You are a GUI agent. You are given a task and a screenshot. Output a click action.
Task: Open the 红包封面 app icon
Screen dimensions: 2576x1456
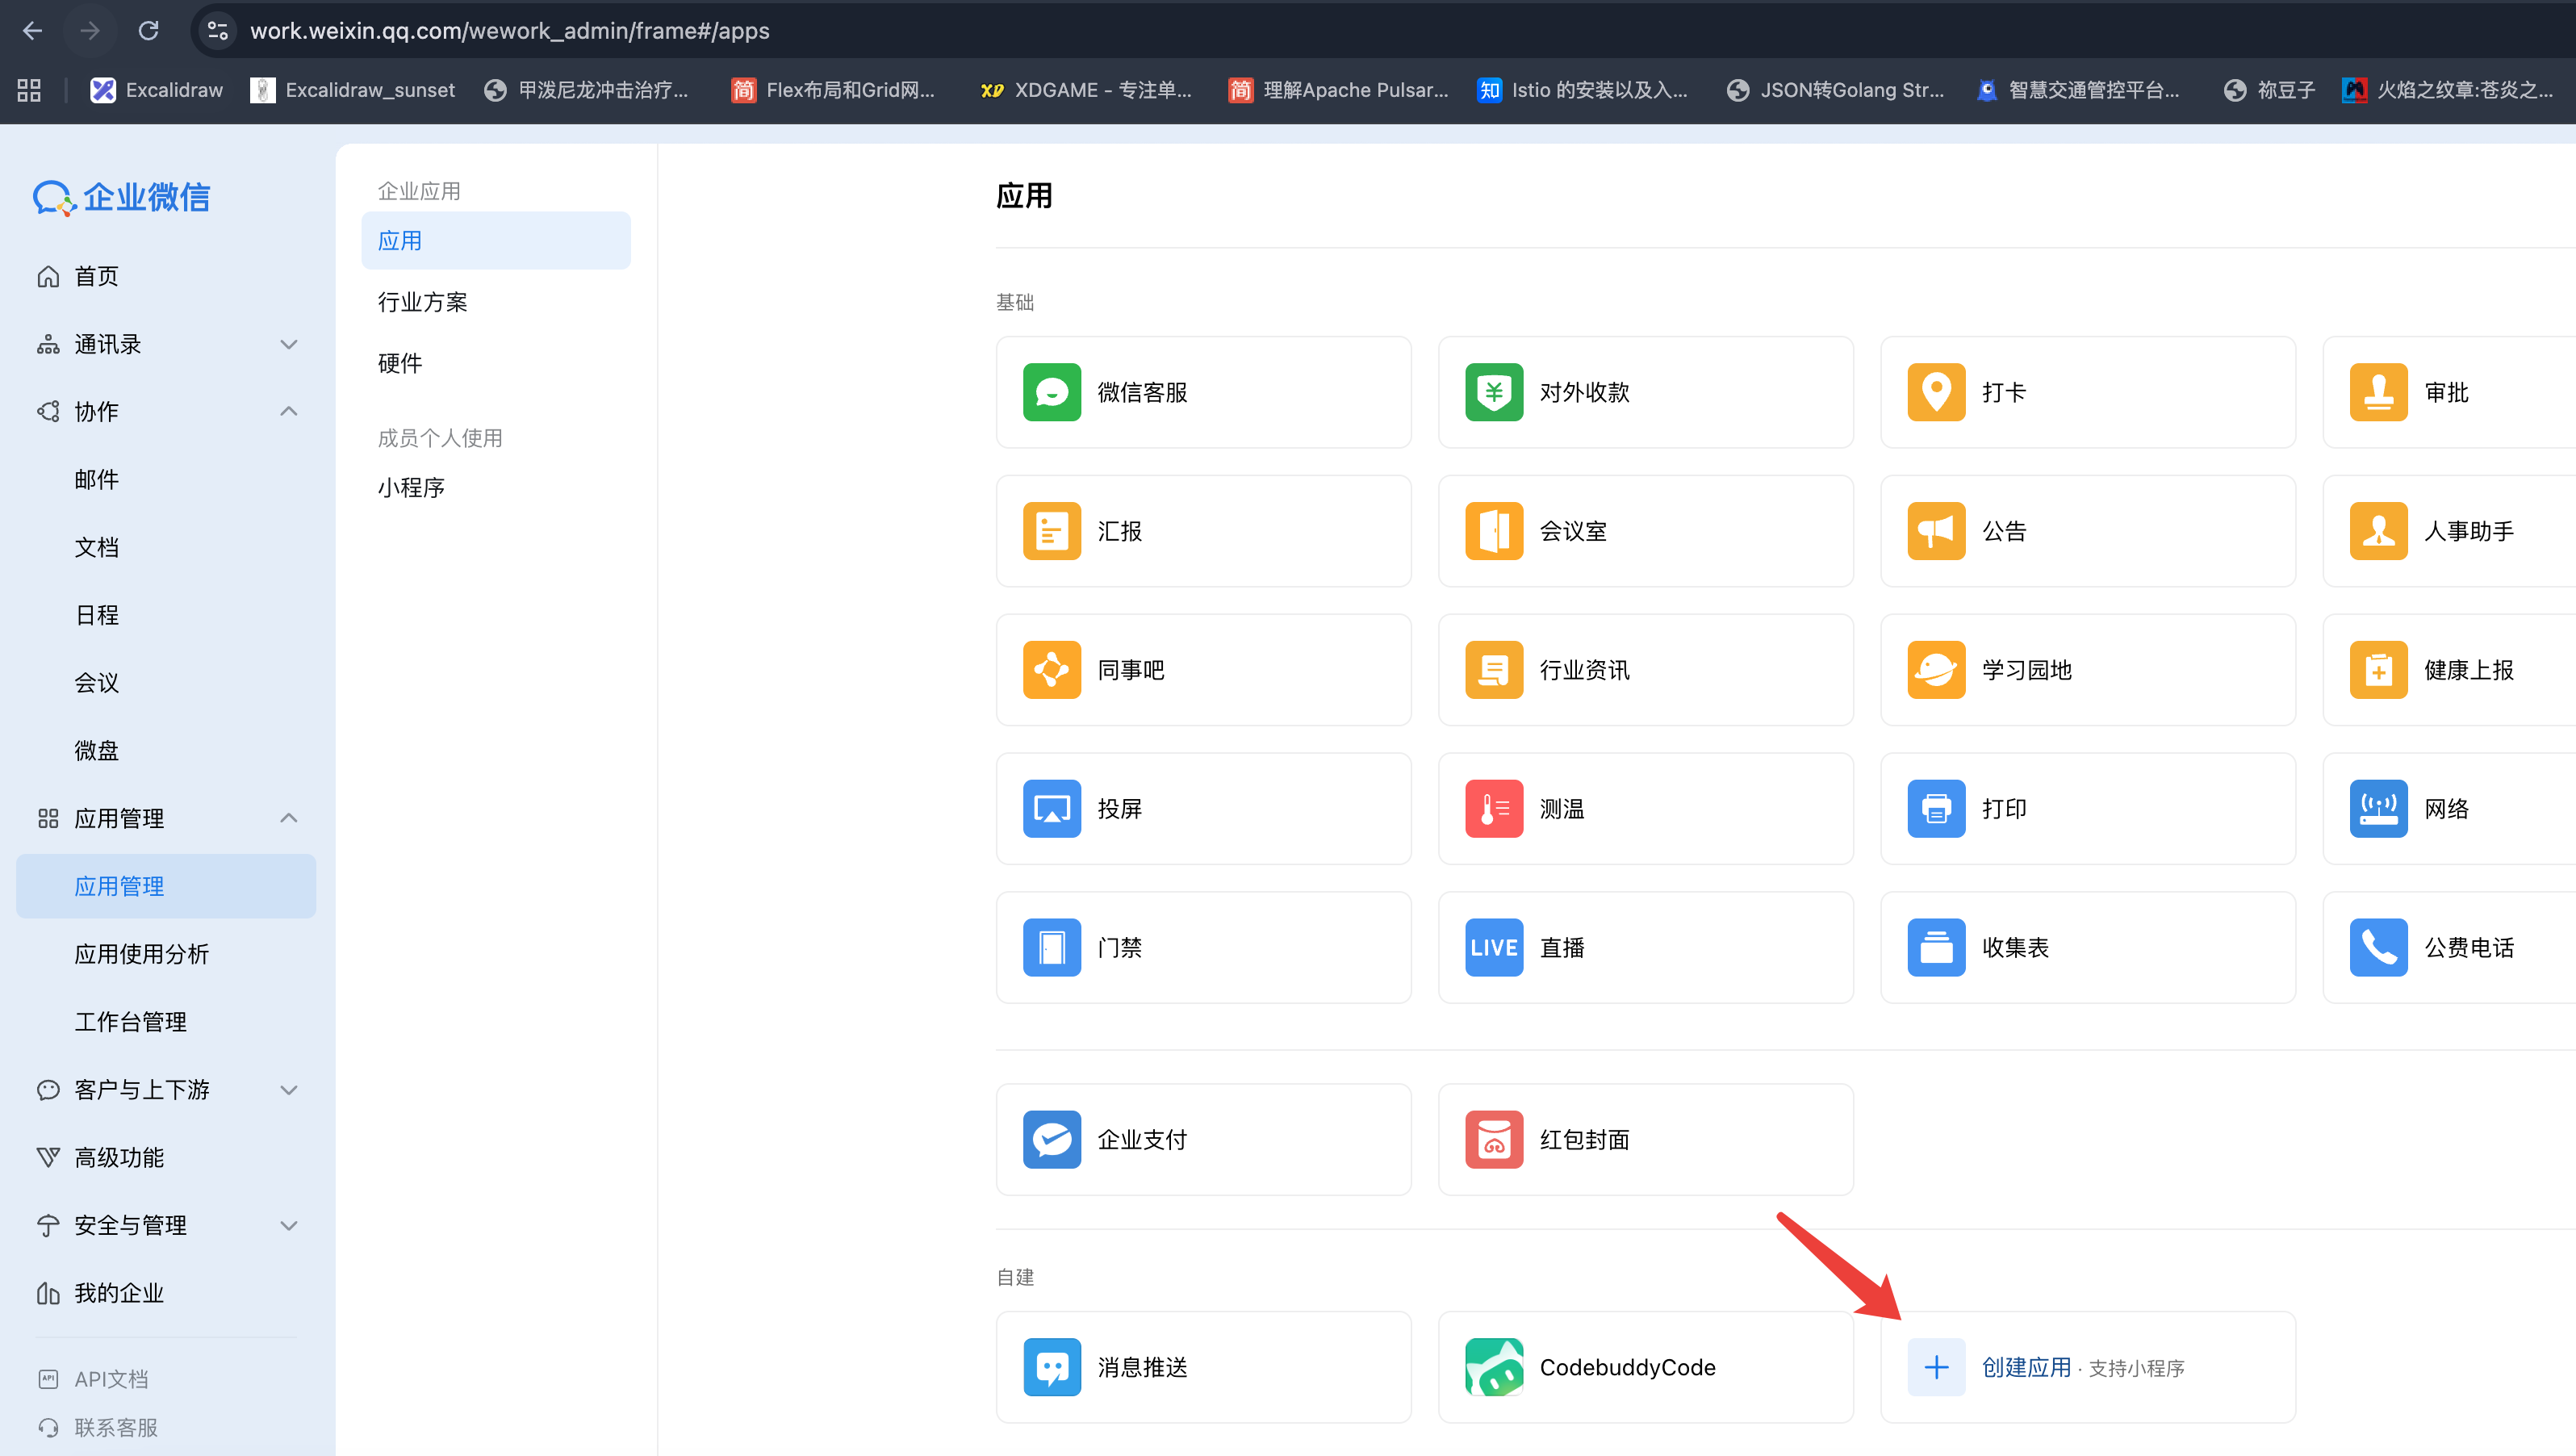pyautogui.click(x=1493, y=1139)
